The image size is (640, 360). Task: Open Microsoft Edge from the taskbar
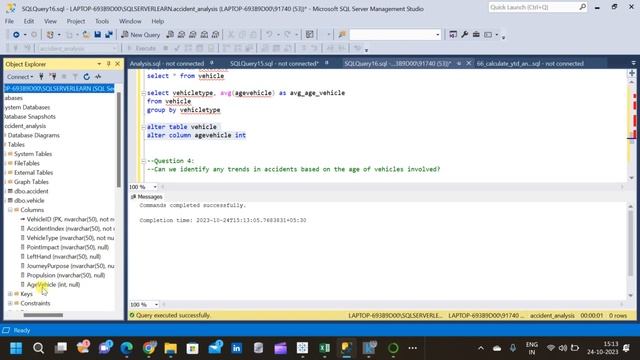127,348
